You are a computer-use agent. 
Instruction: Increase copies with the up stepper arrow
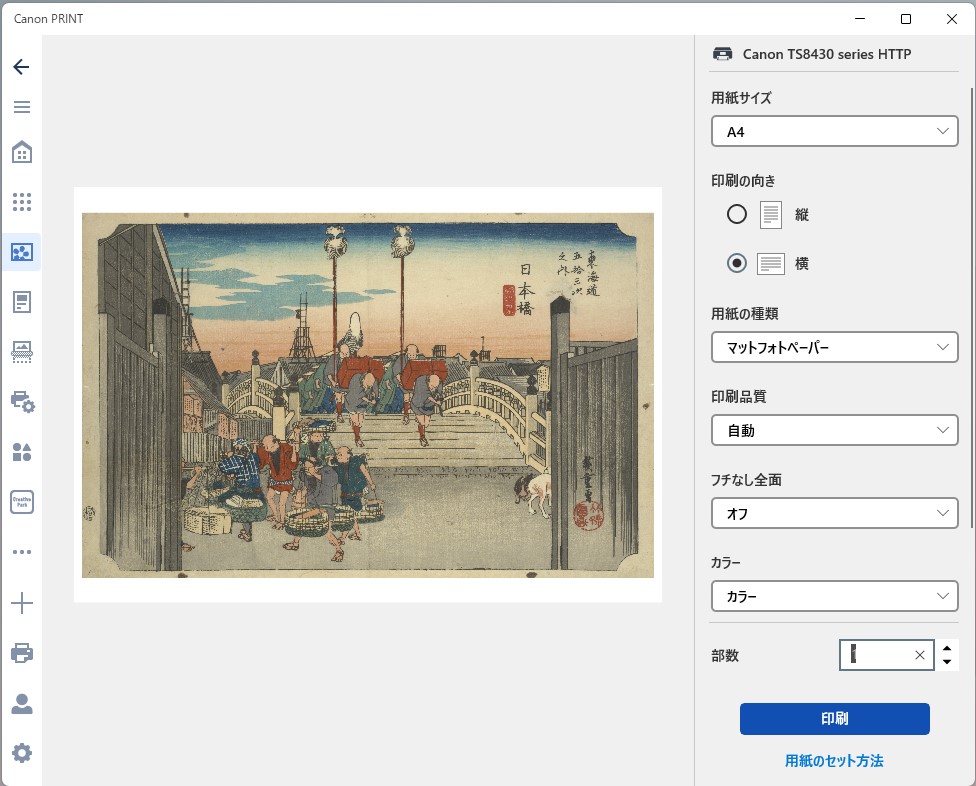coord(947,648)
